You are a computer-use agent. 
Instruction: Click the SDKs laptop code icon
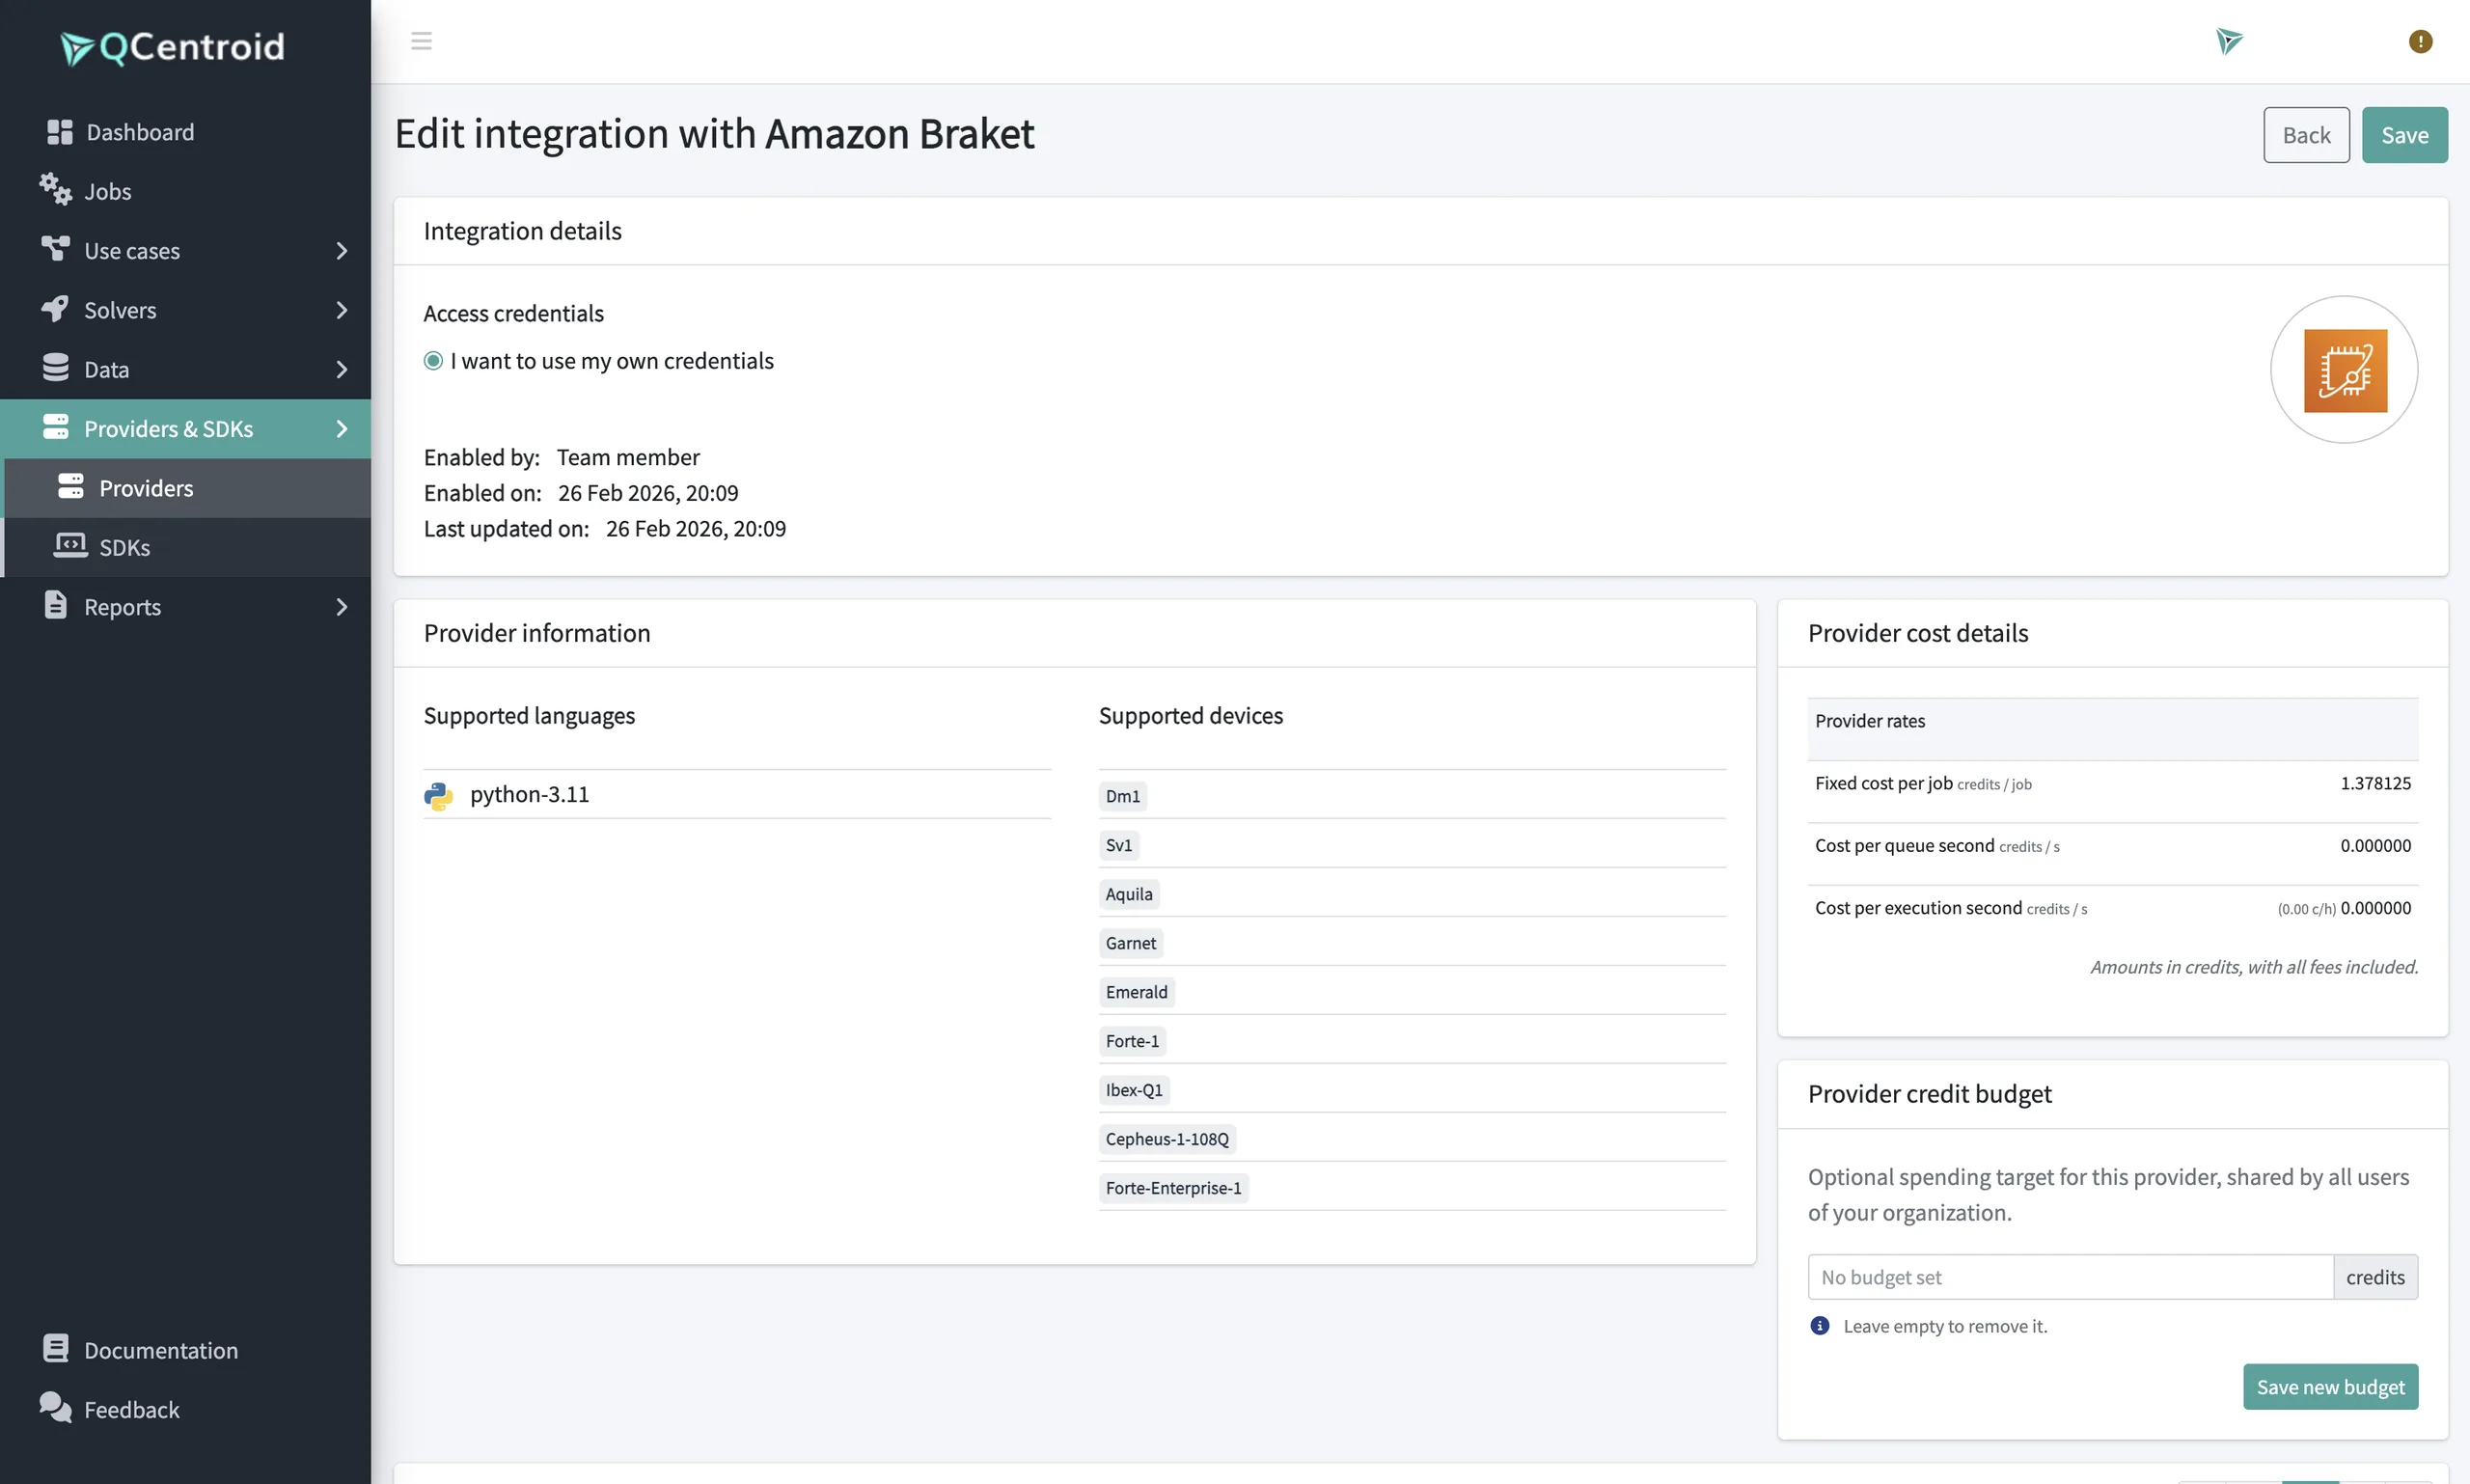click(x=70, y=545)
